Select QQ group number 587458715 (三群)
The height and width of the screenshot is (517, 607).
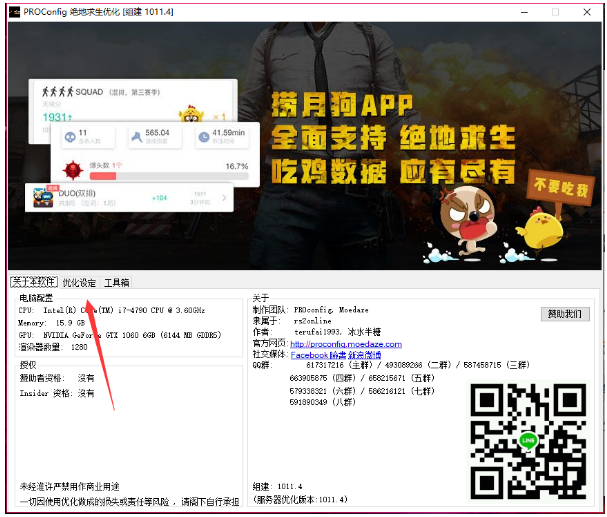coord(497,365)
